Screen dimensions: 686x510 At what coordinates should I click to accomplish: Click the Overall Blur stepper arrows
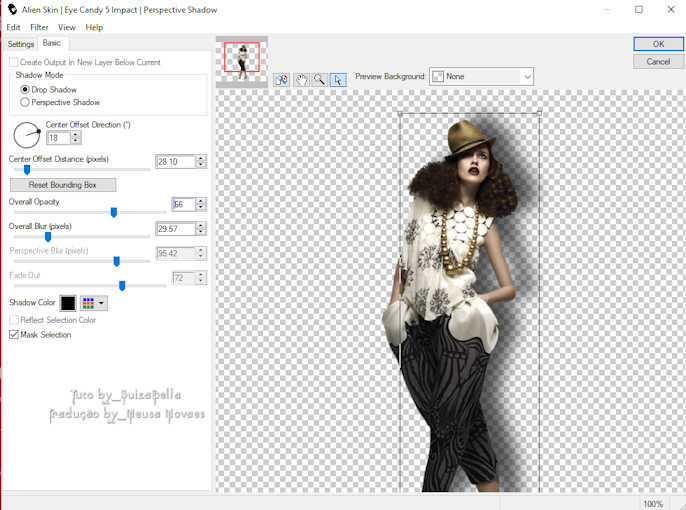[201, 229]
